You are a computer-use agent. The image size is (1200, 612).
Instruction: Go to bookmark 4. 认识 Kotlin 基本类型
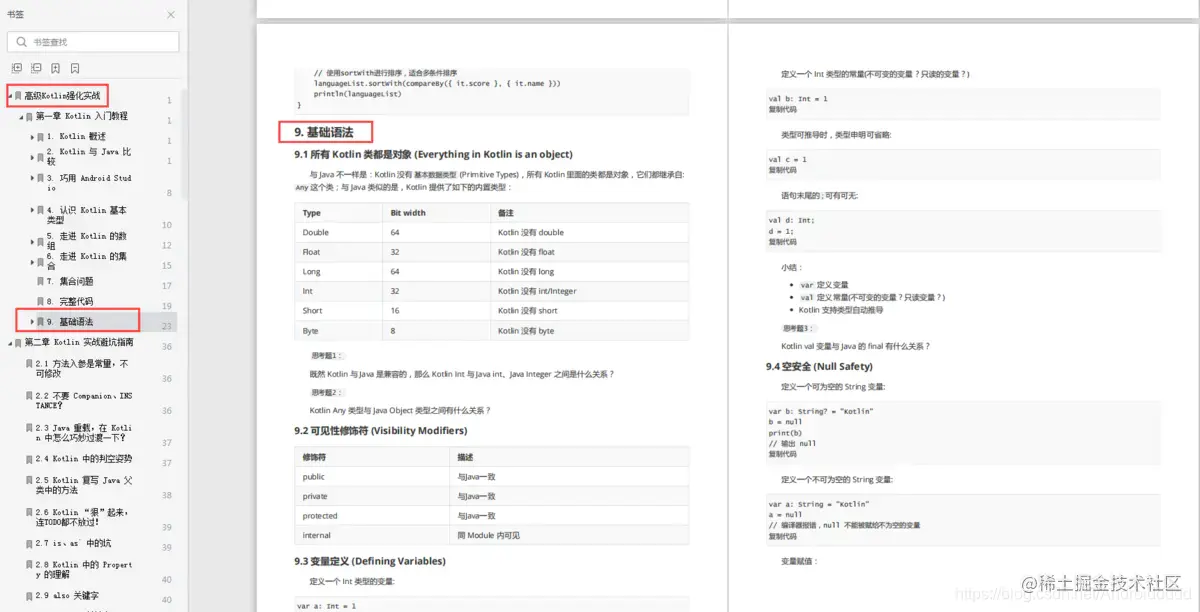(x=87, y=215)
